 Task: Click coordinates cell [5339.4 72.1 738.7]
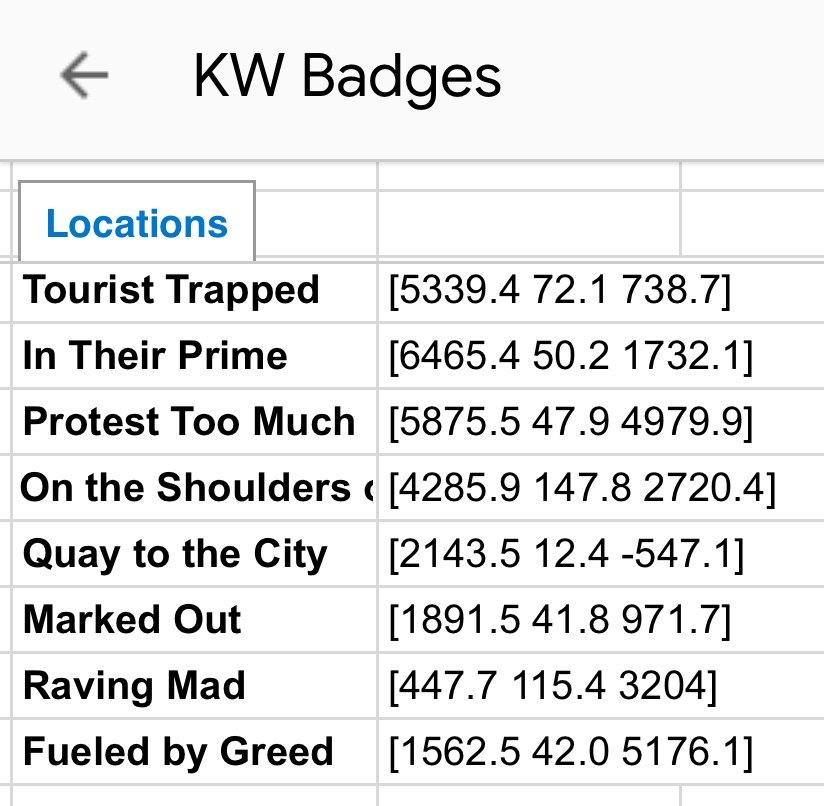click(601, 290)
